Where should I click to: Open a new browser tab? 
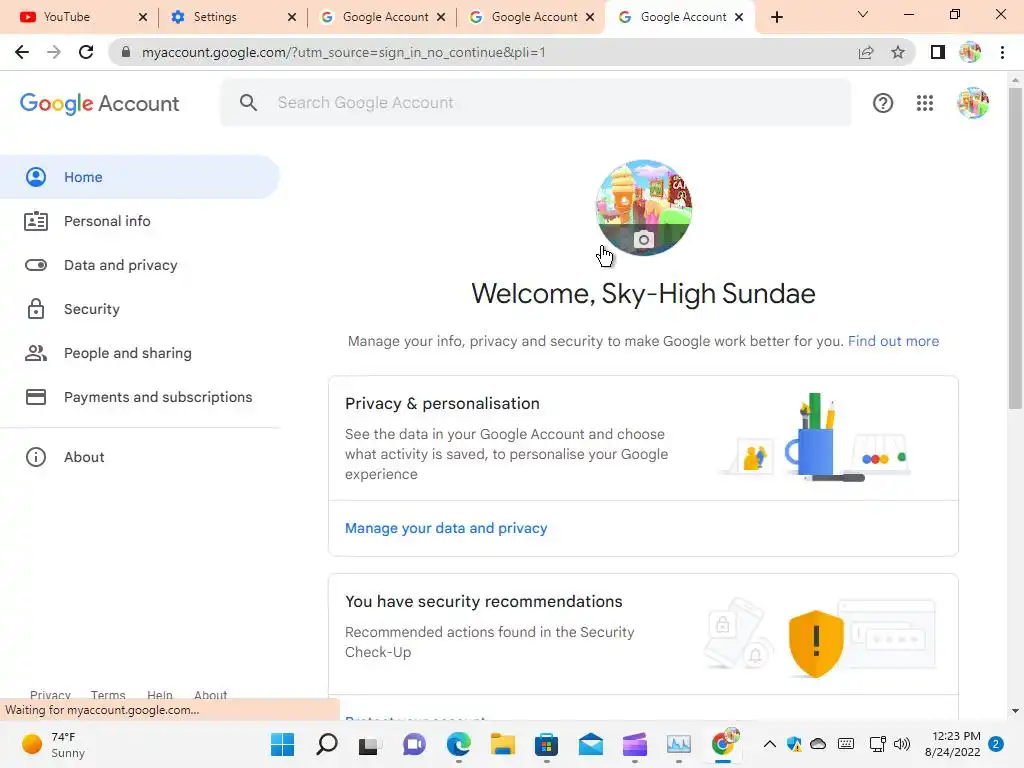click(776, 17)
